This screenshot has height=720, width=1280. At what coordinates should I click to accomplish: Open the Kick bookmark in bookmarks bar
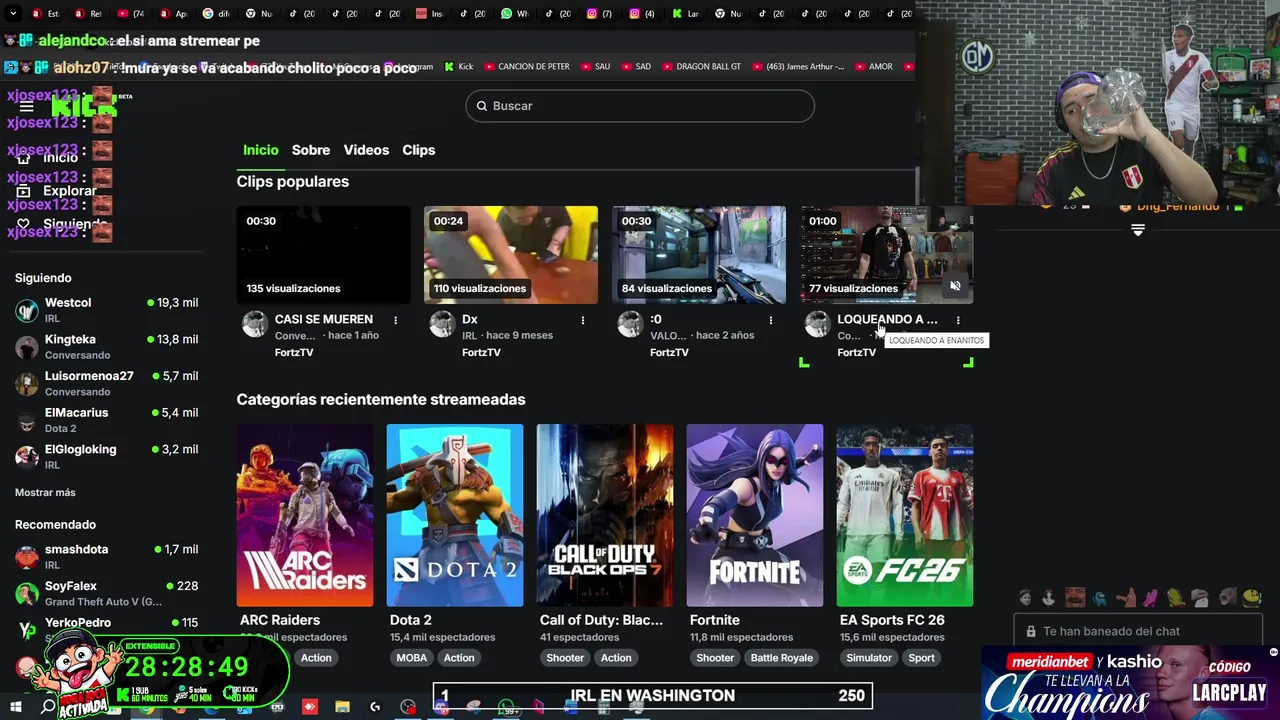click(459, 67)
